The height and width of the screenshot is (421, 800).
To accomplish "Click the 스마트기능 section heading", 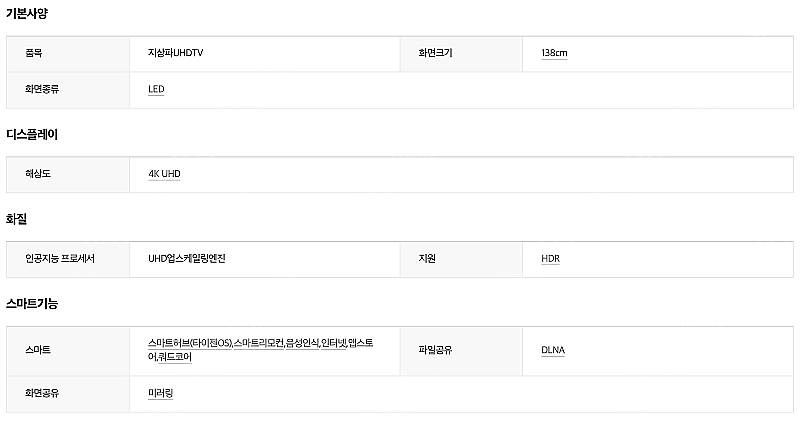I will click(x=32, y=304).
